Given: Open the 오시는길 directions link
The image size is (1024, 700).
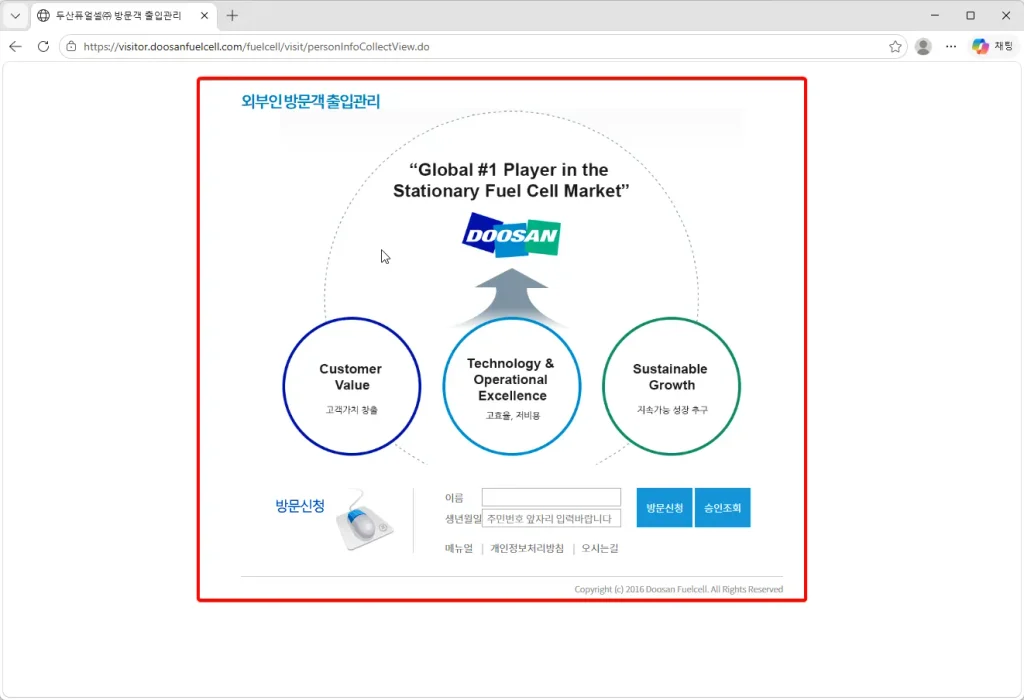Looking at the screenshot, I should tap(600, 549).
